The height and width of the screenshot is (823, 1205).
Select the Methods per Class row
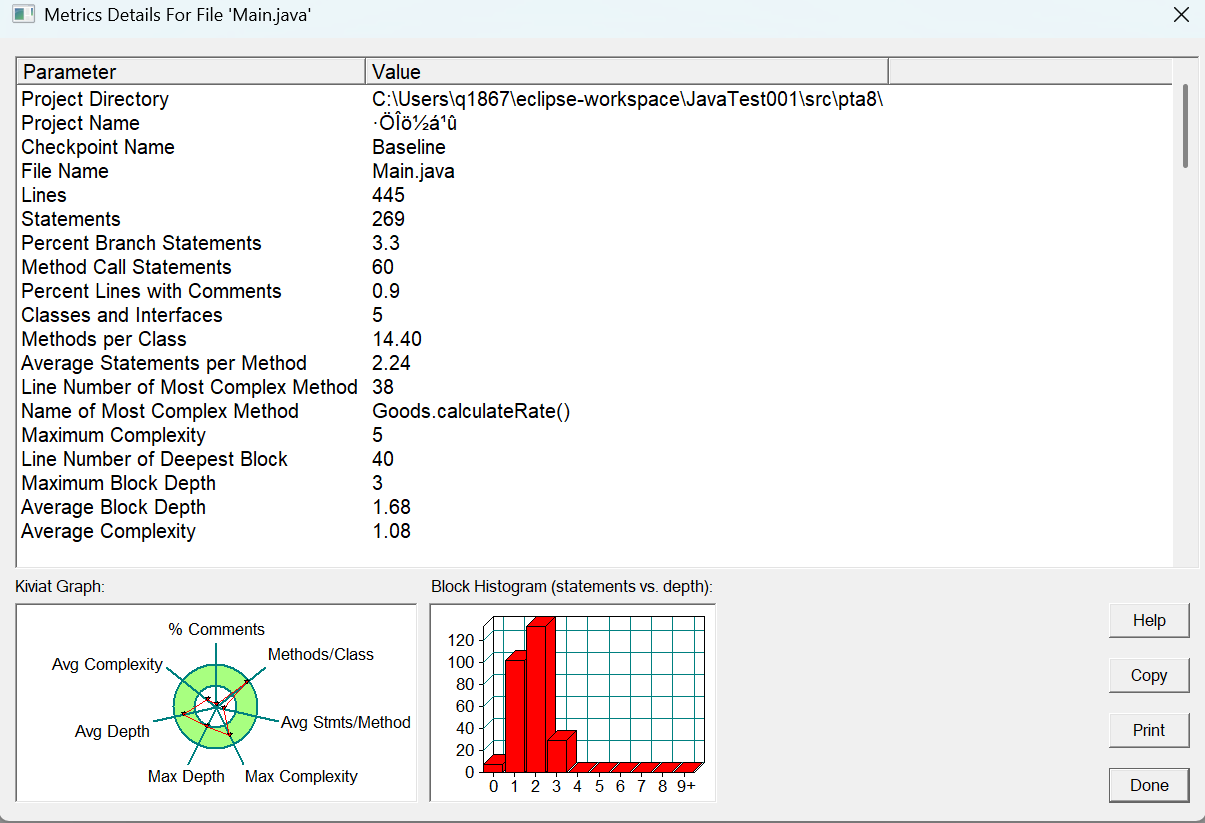595,339
